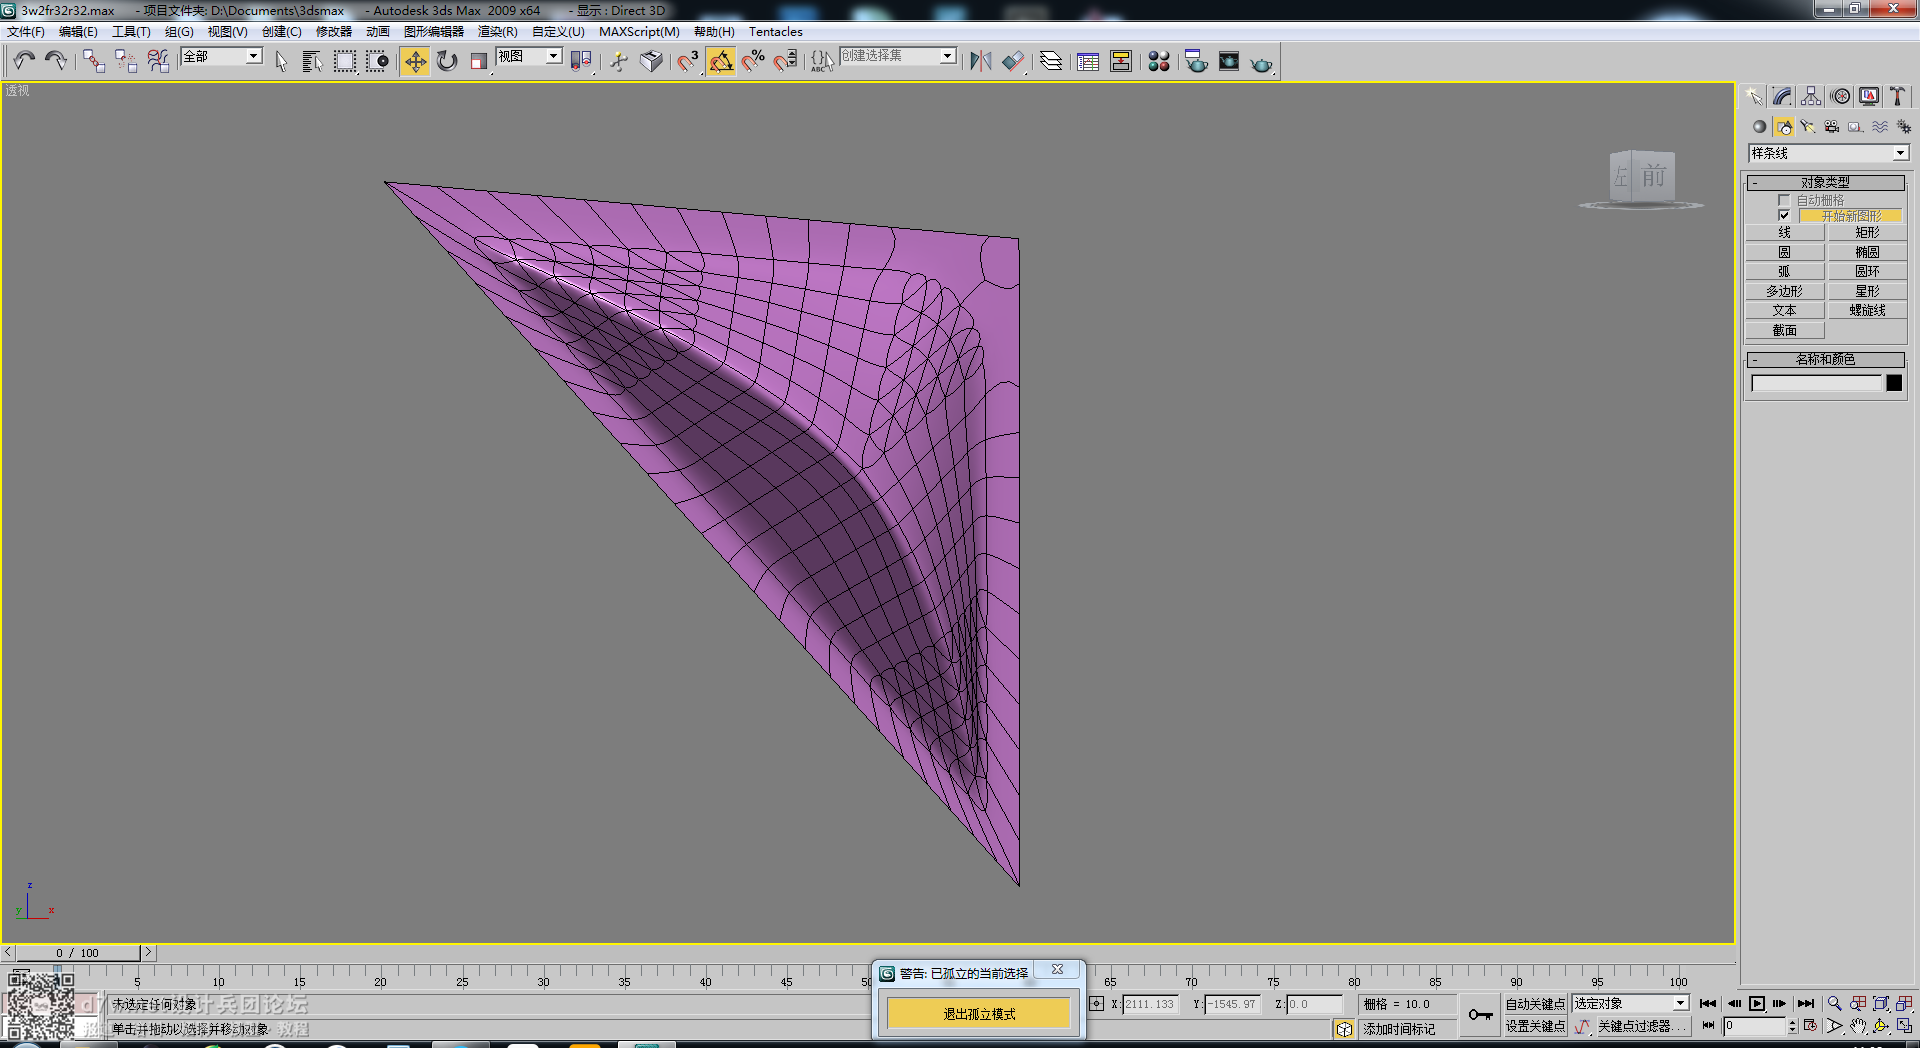Select the Geometry category sphere icon
The image size is (1920, 1048).
pyautogui.click(x=1759, y=127)
